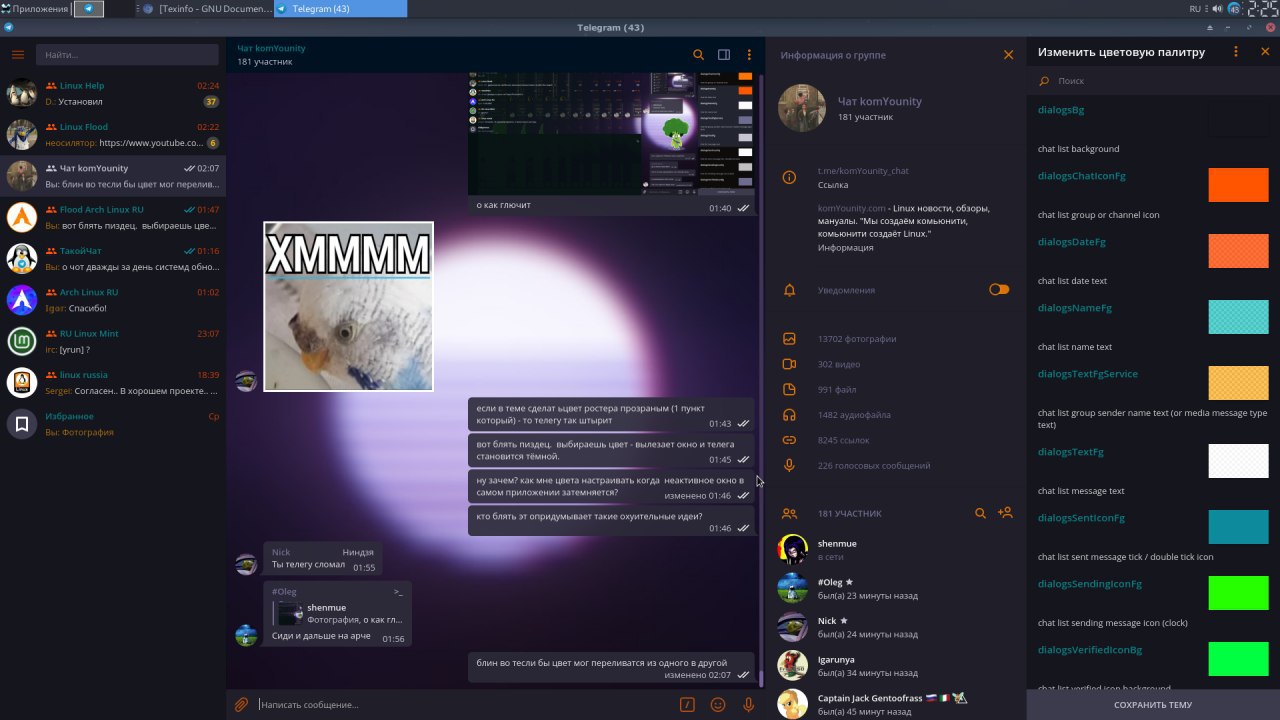Click Чат komYounity chat header title
Image resolution: width=1280 pixels, height=720 pixels.
click(x=271, y=48)
